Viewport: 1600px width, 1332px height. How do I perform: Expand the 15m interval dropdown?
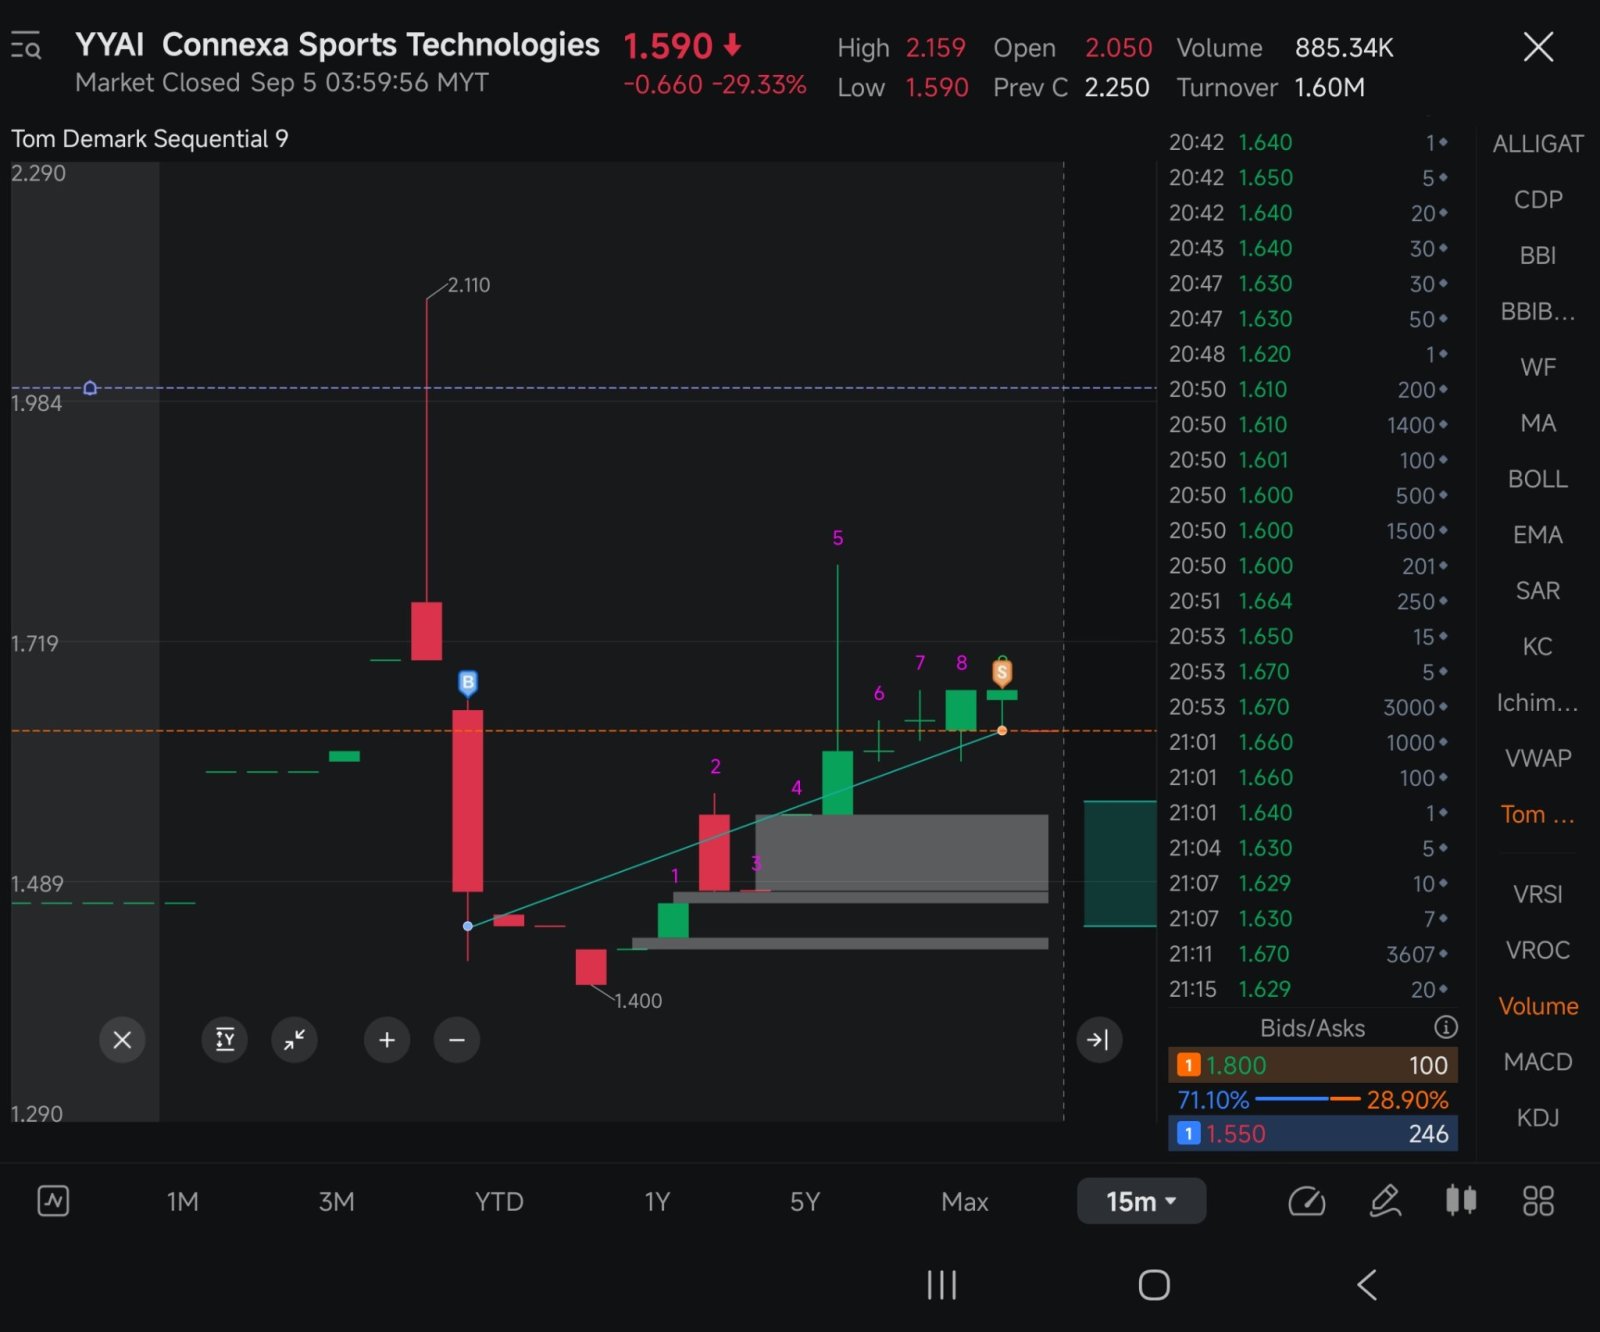pos(1141,1201)
